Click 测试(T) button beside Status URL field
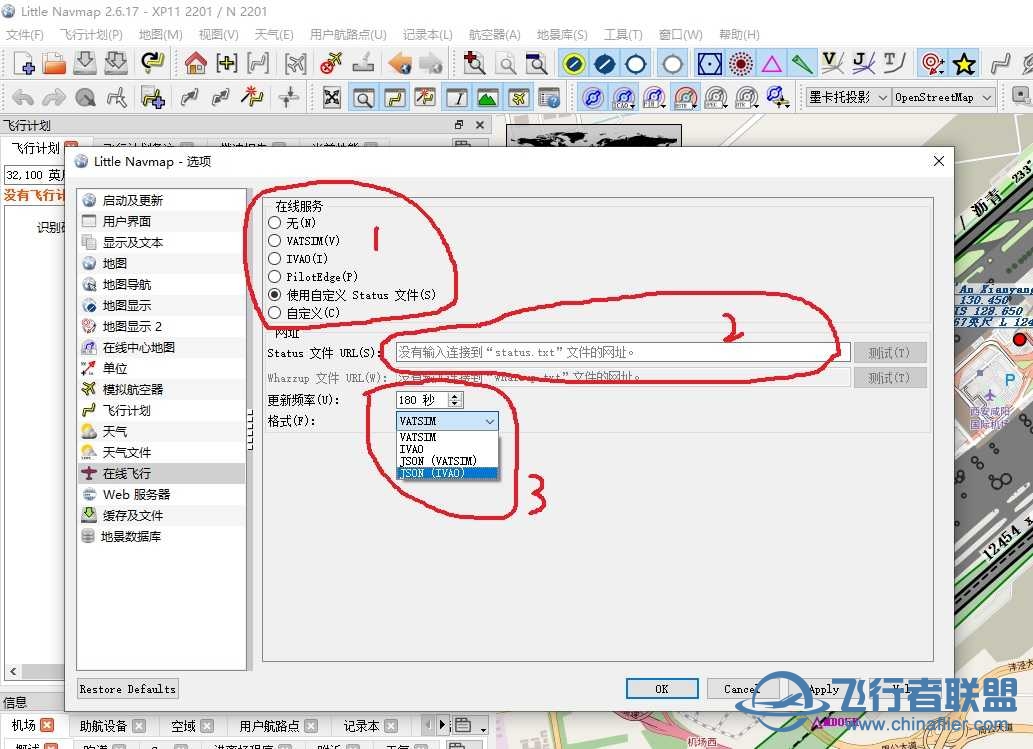This screenshot has width=1033, height=749. tap(889, 352)
